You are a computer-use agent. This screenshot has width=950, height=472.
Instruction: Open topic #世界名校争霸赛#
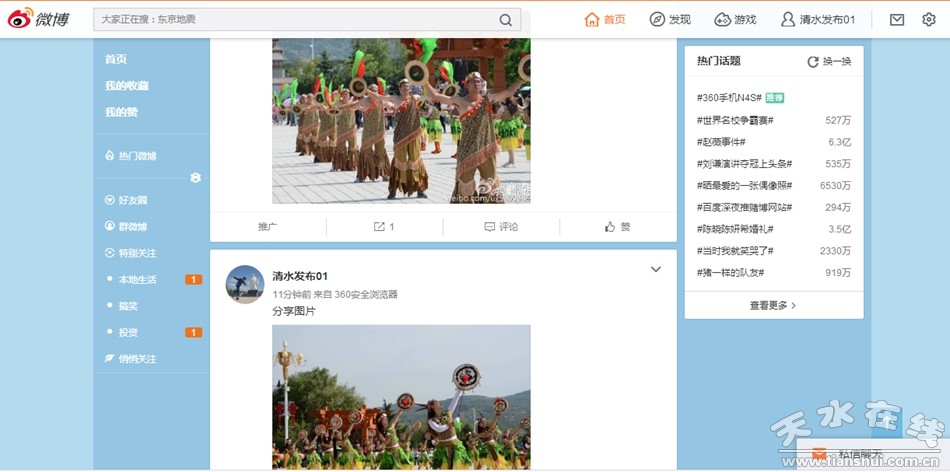pos(735,121)
